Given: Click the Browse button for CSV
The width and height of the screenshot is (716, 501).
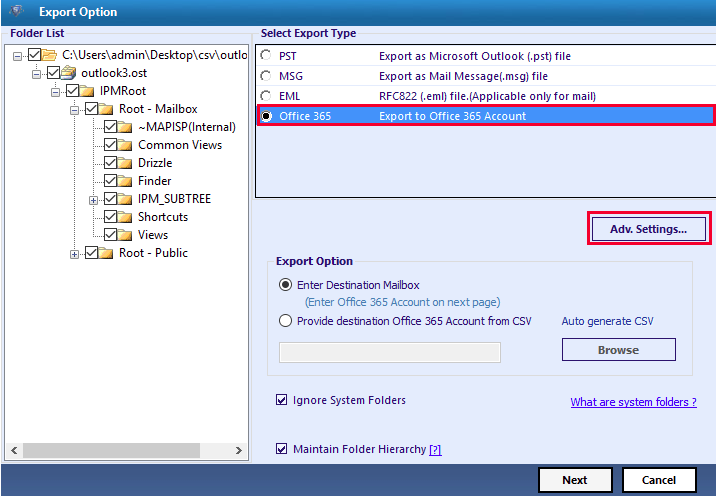Looking at the screenshot, I should click(619, 350).
